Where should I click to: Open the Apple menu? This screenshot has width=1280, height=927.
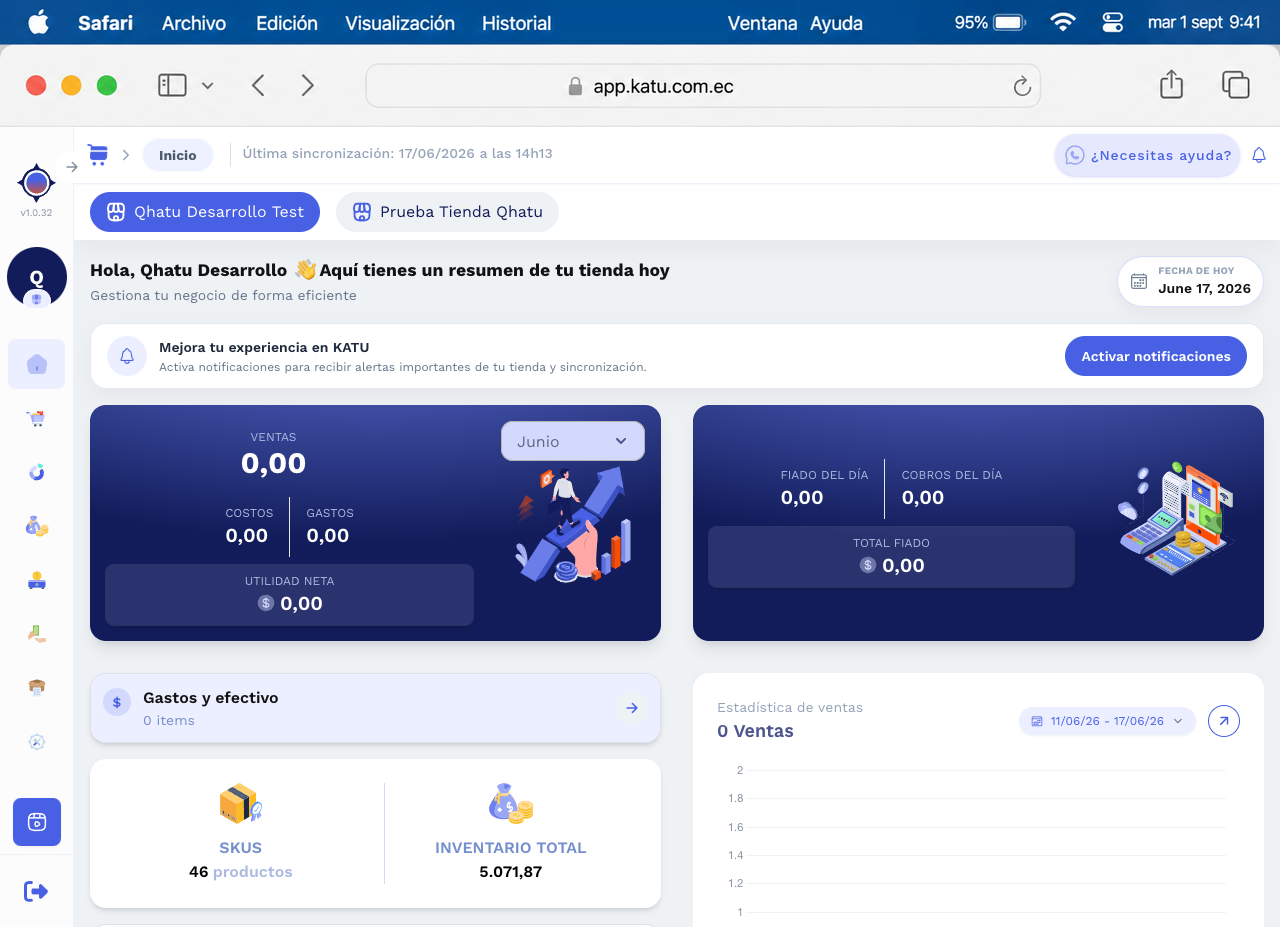pos(38,22)
